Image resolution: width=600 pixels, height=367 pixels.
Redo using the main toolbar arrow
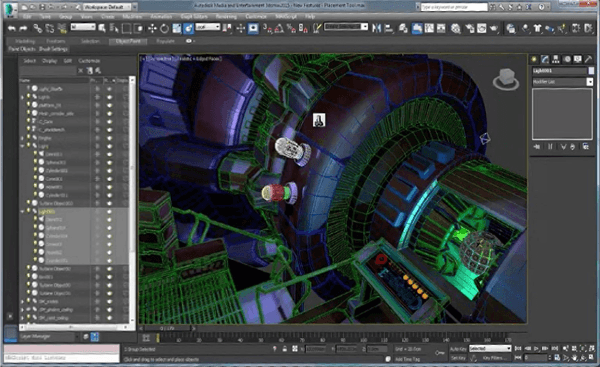click(23, 28)
